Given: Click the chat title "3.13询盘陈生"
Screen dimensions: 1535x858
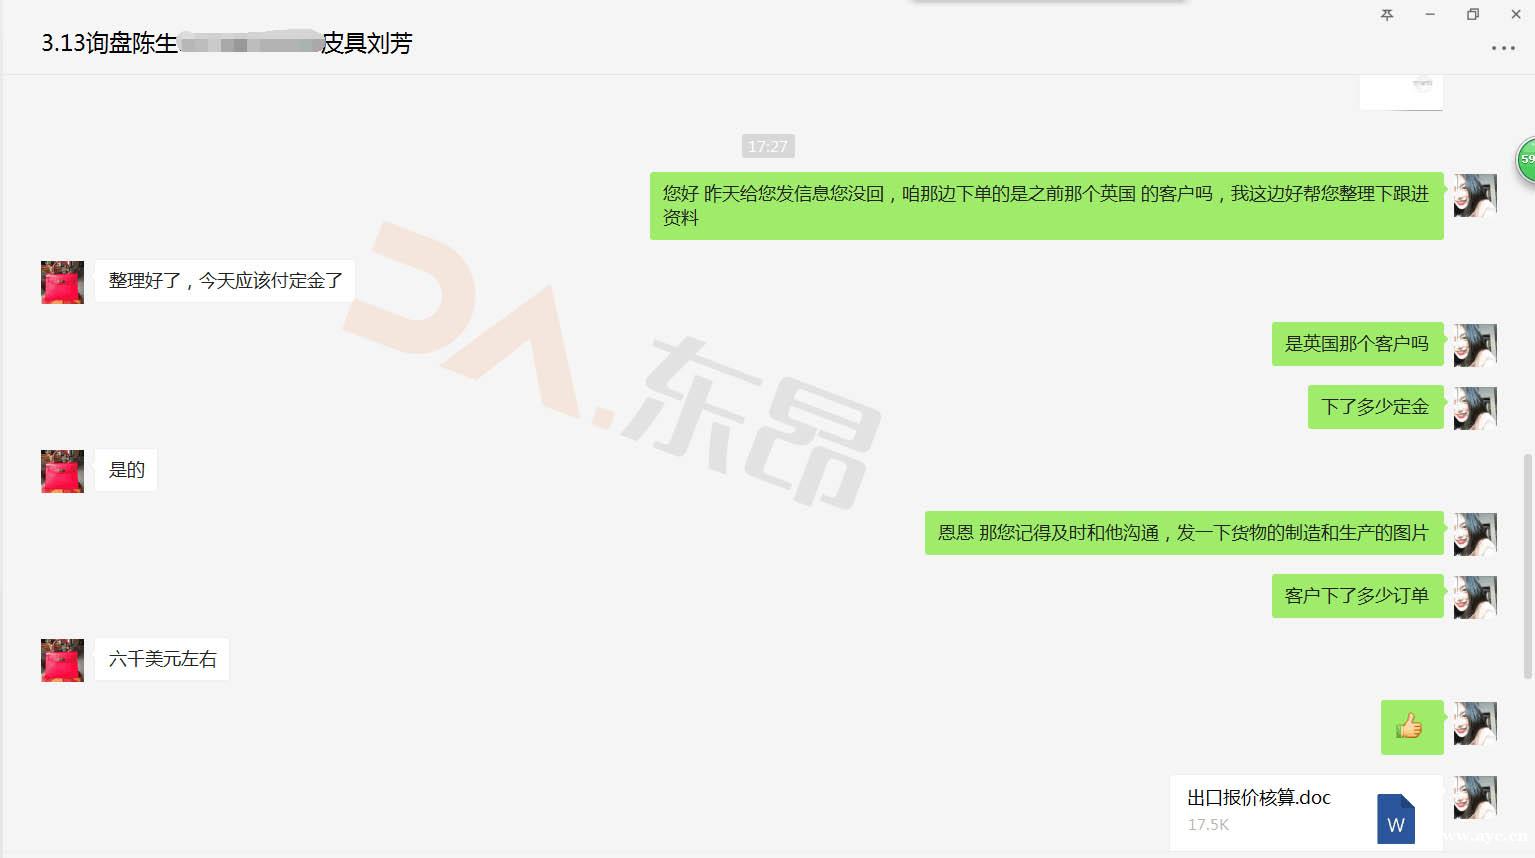Looking at the screenshot, I should coord(109,44).
